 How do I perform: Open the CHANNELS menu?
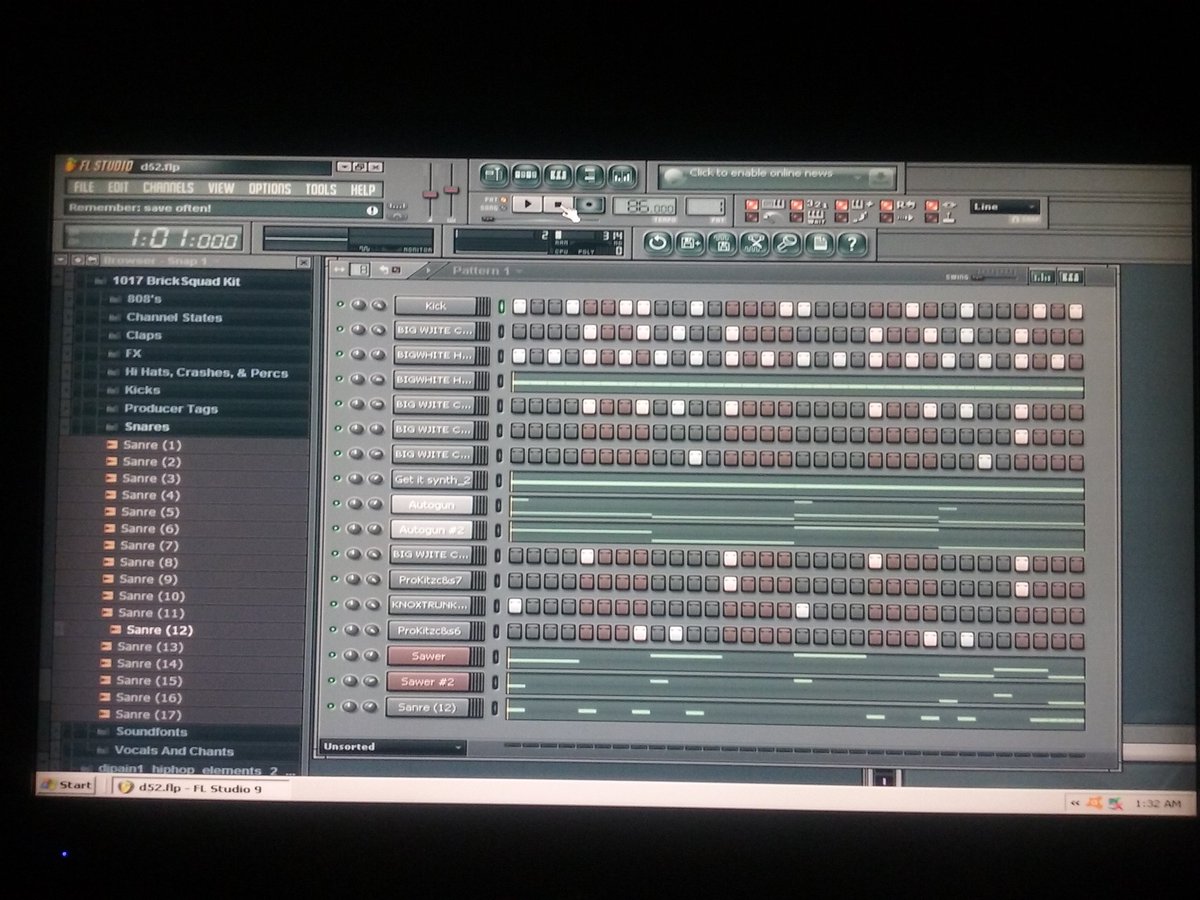(x=169, y=188)
